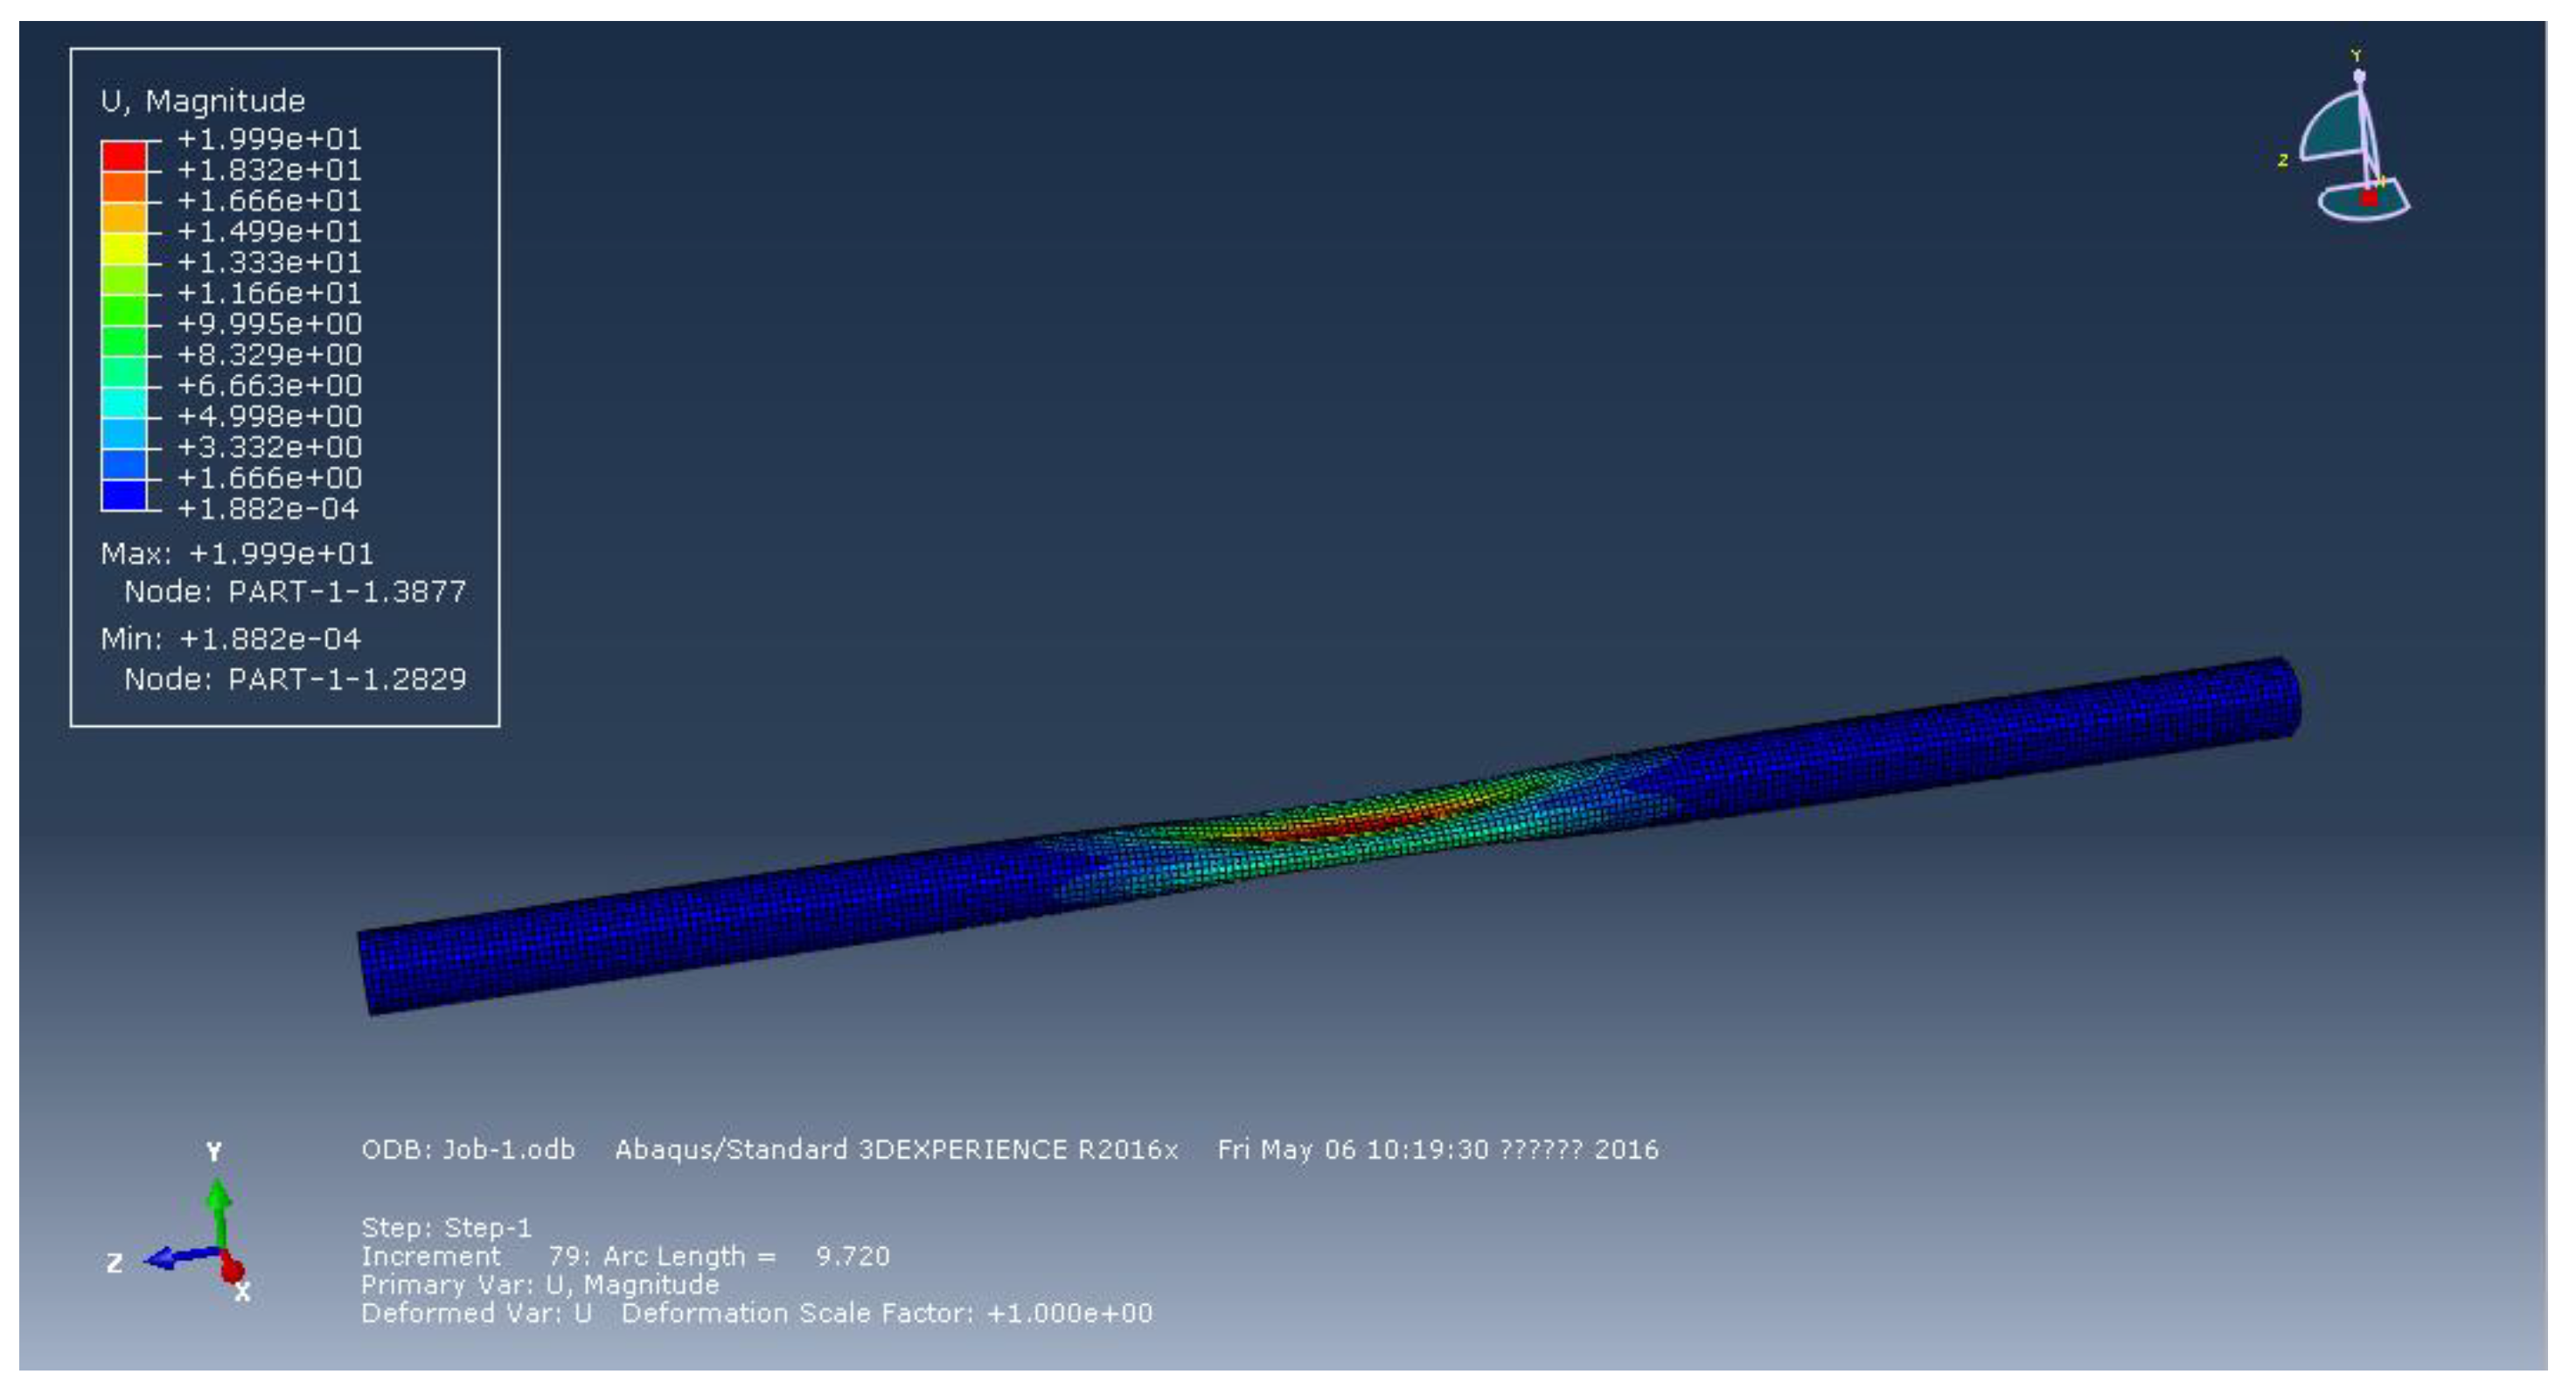Click the red square on 3D compass
2576x1395 pixels.
point(2369,198)
